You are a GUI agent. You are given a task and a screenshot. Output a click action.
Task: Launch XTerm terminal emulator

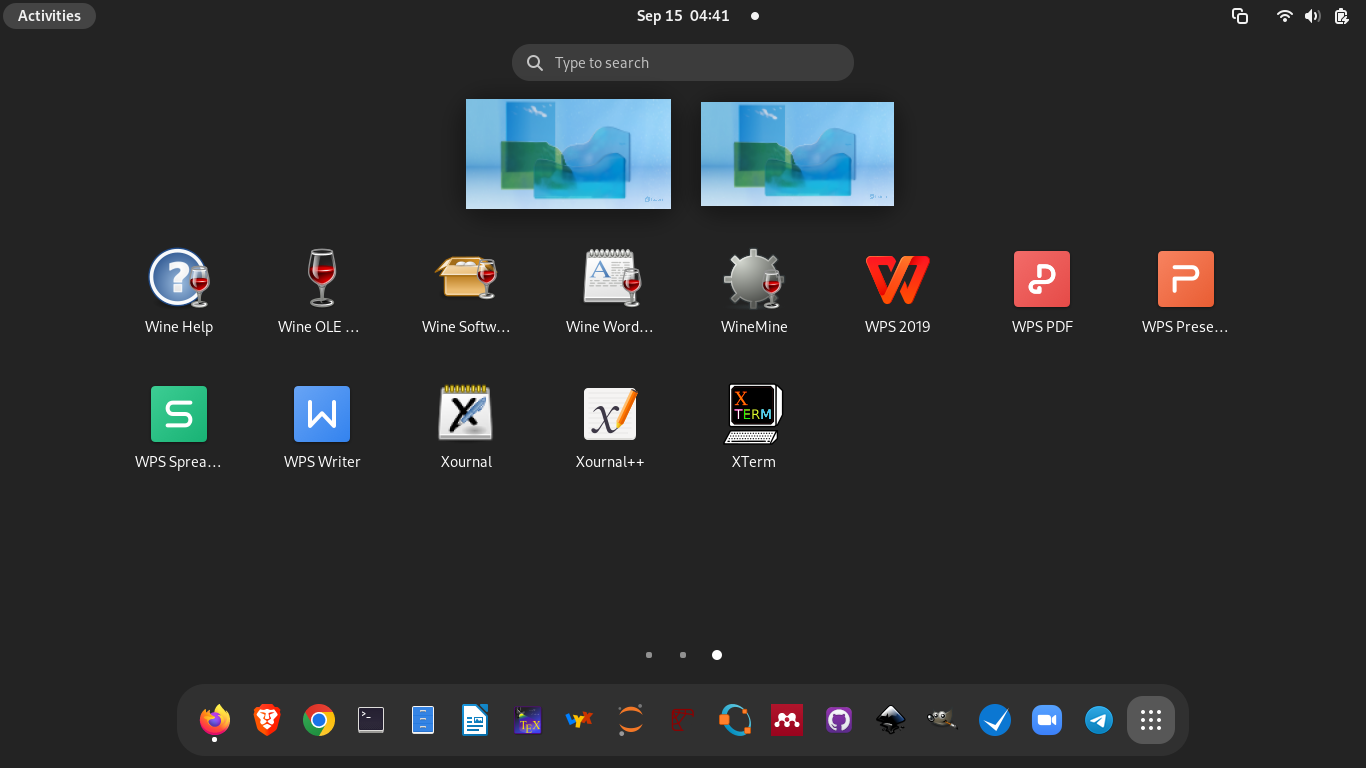(x=753, y=414)
